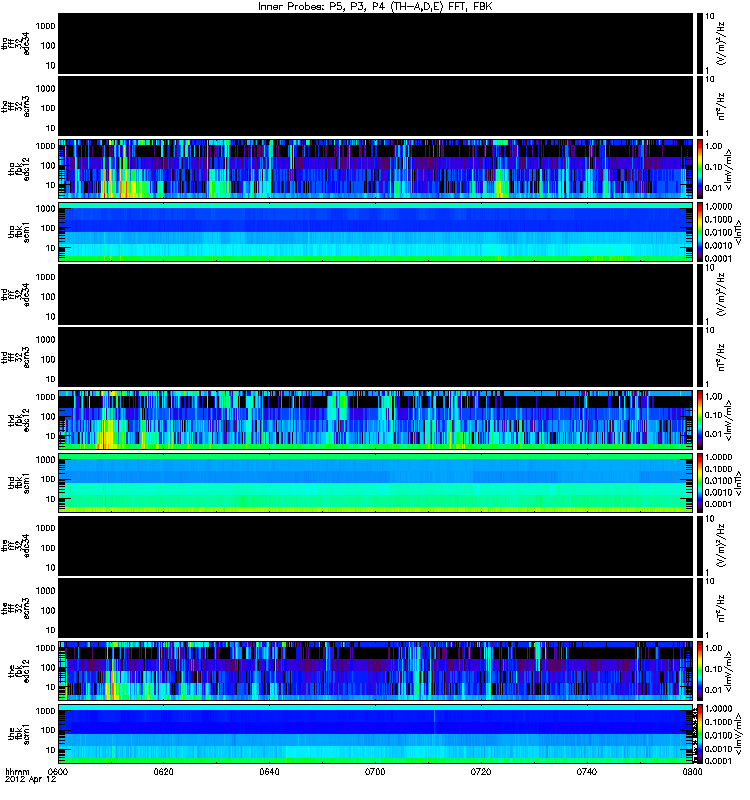Click inside the the fff 32 edc34 black panel
750x800 pixels.
(376, 546)
